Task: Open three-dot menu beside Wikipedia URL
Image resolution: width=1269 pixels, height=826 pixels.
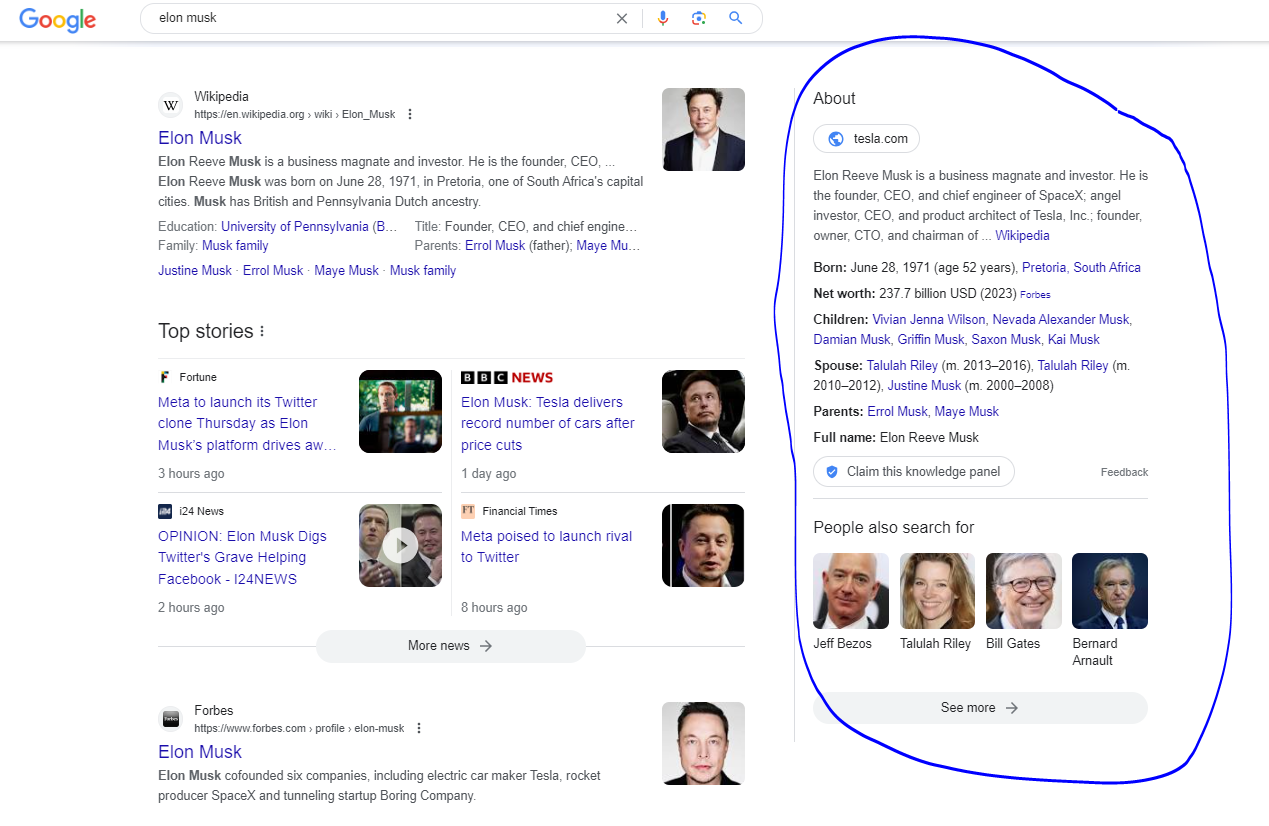Action: [x=409, y=114]
